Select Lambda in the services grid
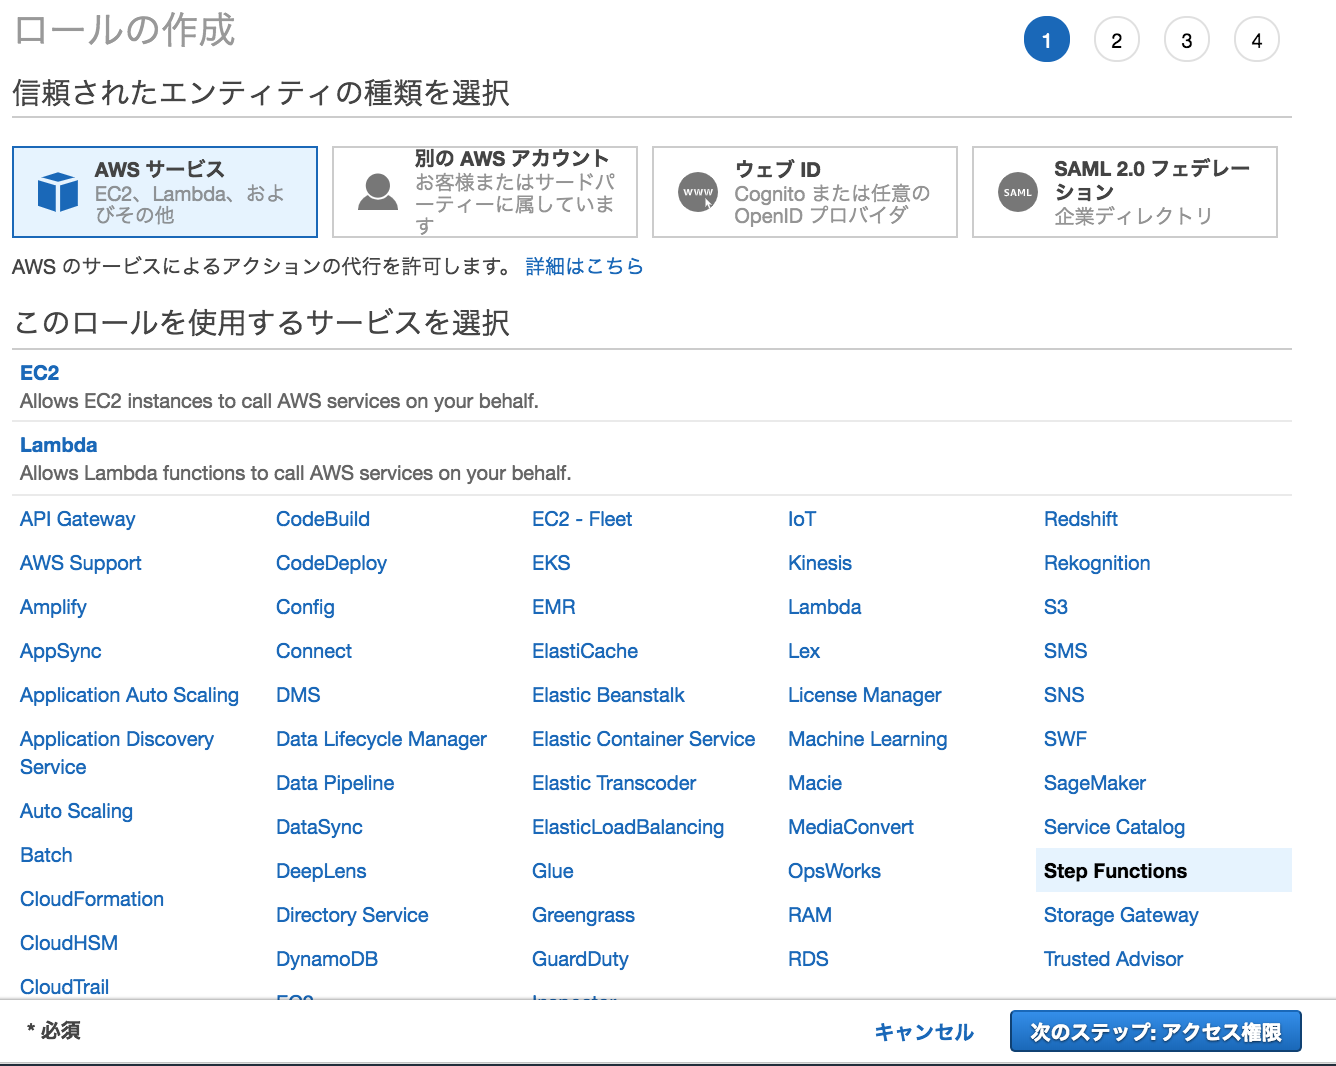 pyautogui.click(x=824, y=607)
